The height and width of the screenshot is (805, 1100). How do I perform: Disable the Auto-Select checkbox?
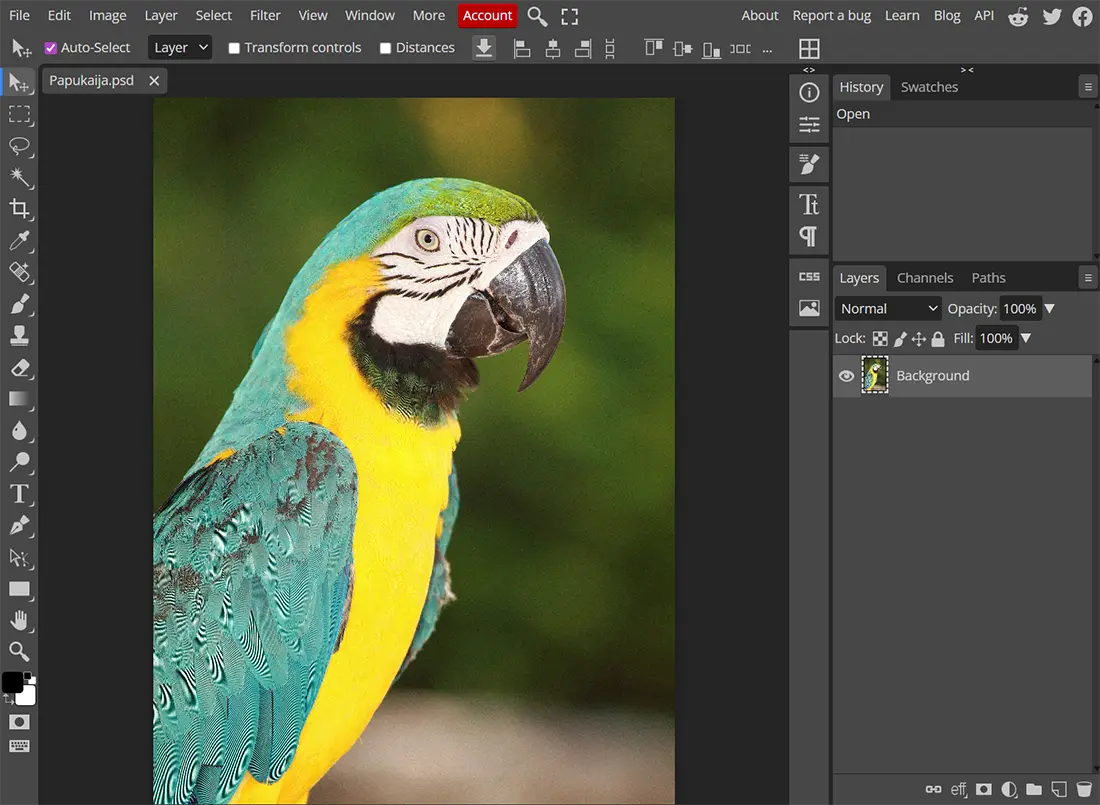tap(51, 48)
